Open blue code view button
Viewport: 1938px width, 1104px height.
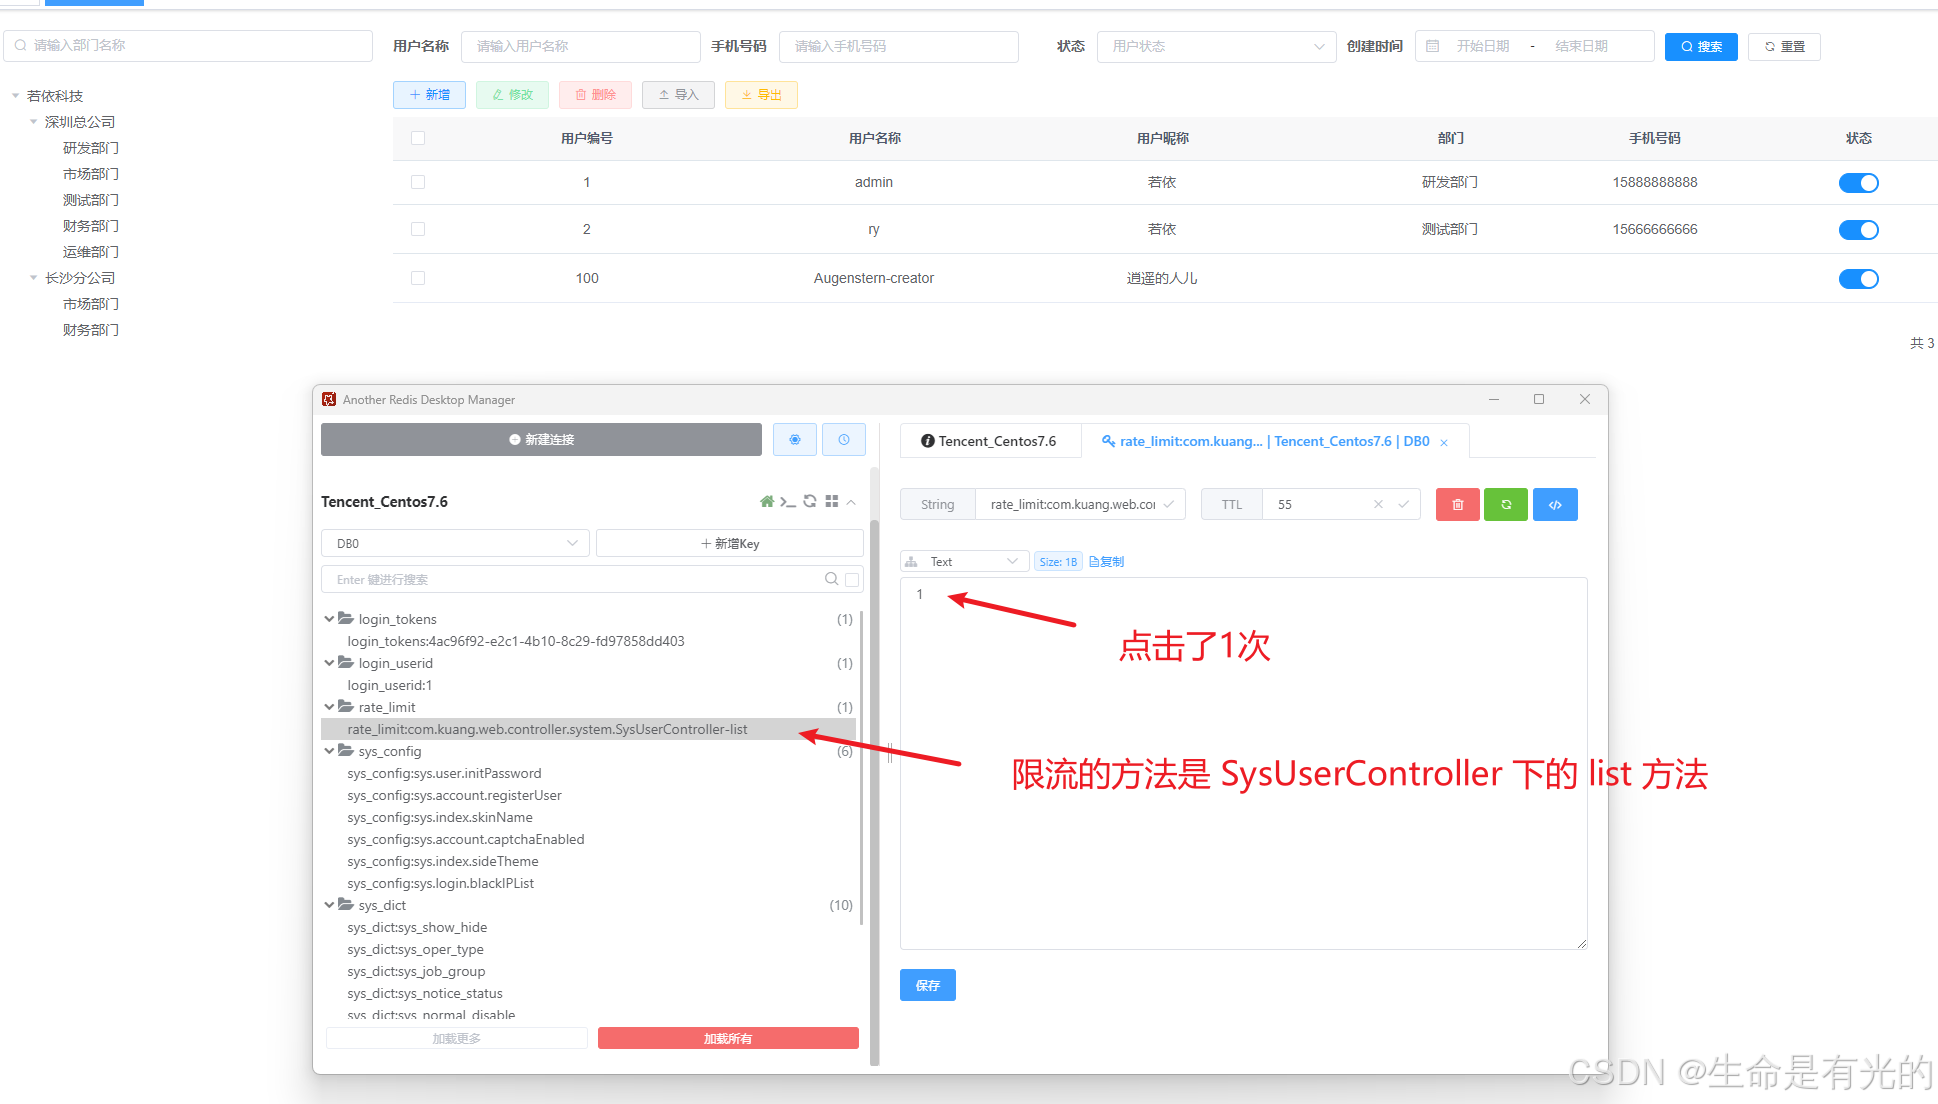click(1555, 505)
